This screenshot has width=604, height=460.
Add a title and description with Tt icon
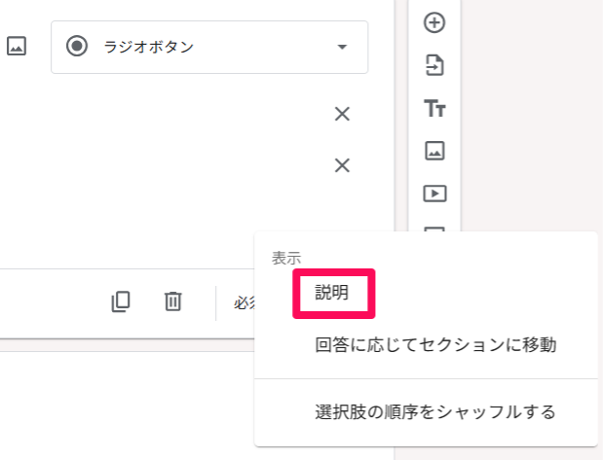pos(435,108)
